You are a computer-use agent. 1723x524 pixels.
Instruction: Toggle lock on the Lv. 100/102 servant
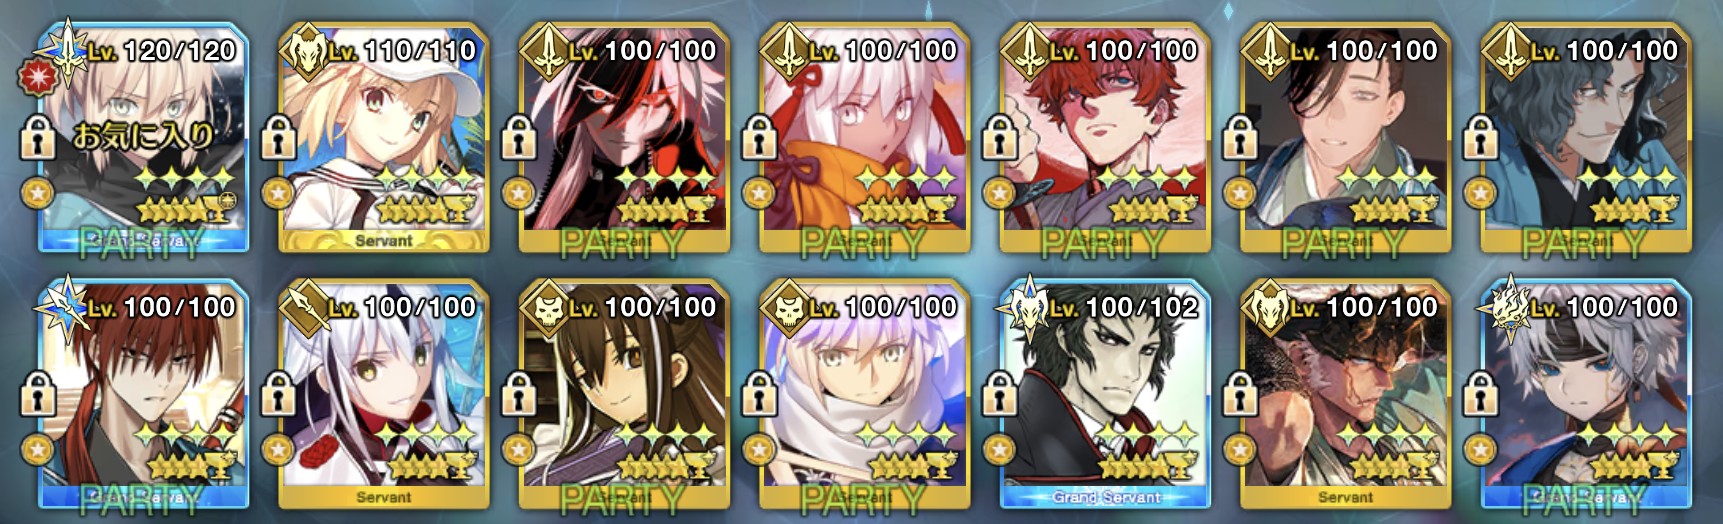tap(998, 393)
